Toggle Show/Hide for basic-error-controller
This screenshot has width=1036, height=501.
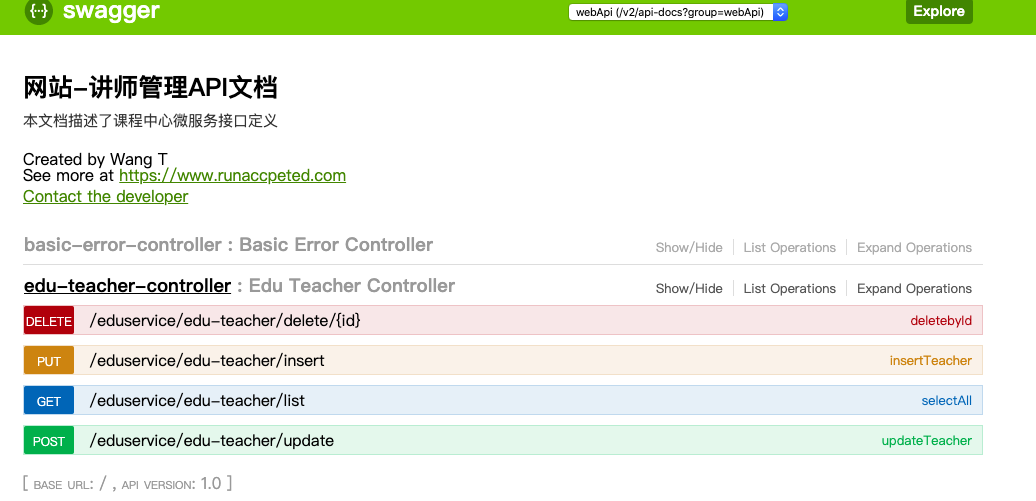tap(688, 248)
